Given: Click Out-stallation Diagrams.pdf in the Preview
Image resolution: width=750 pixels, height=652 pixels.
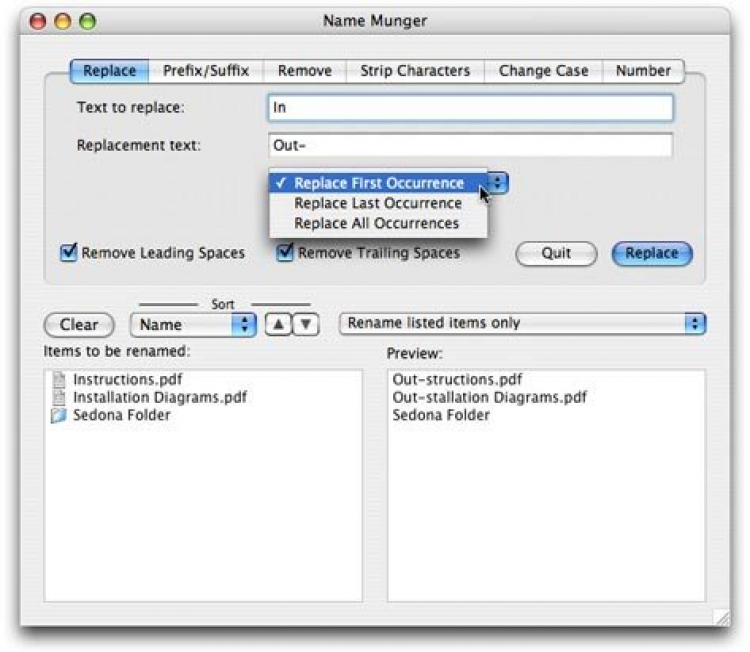Looking at the screenshot, I should pyautogui.click(x=489, y=397).
